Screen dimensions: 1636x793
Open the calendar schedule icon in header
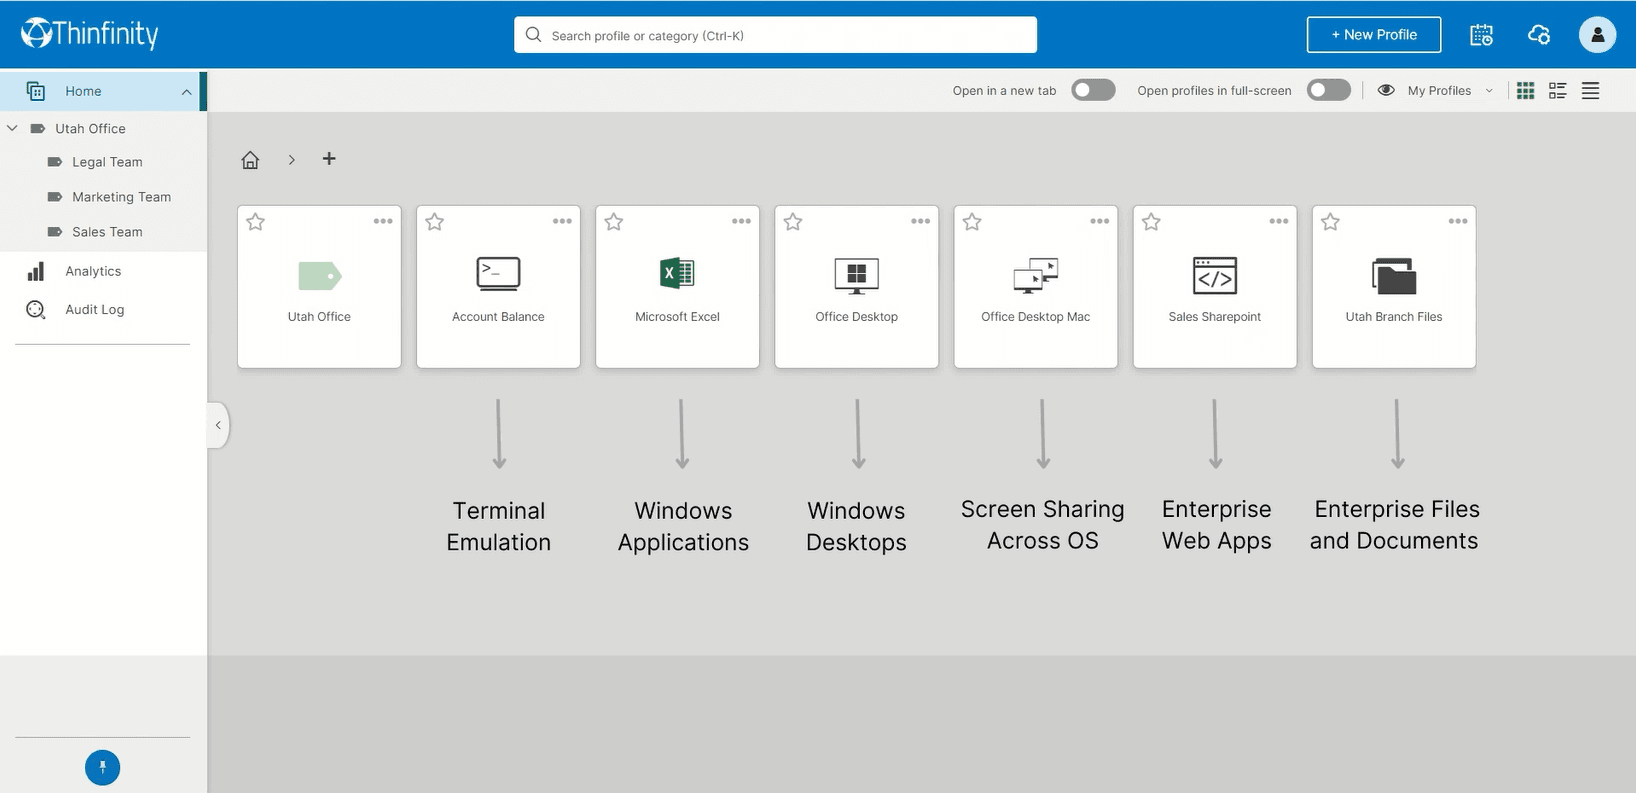tap(1481, 35)
